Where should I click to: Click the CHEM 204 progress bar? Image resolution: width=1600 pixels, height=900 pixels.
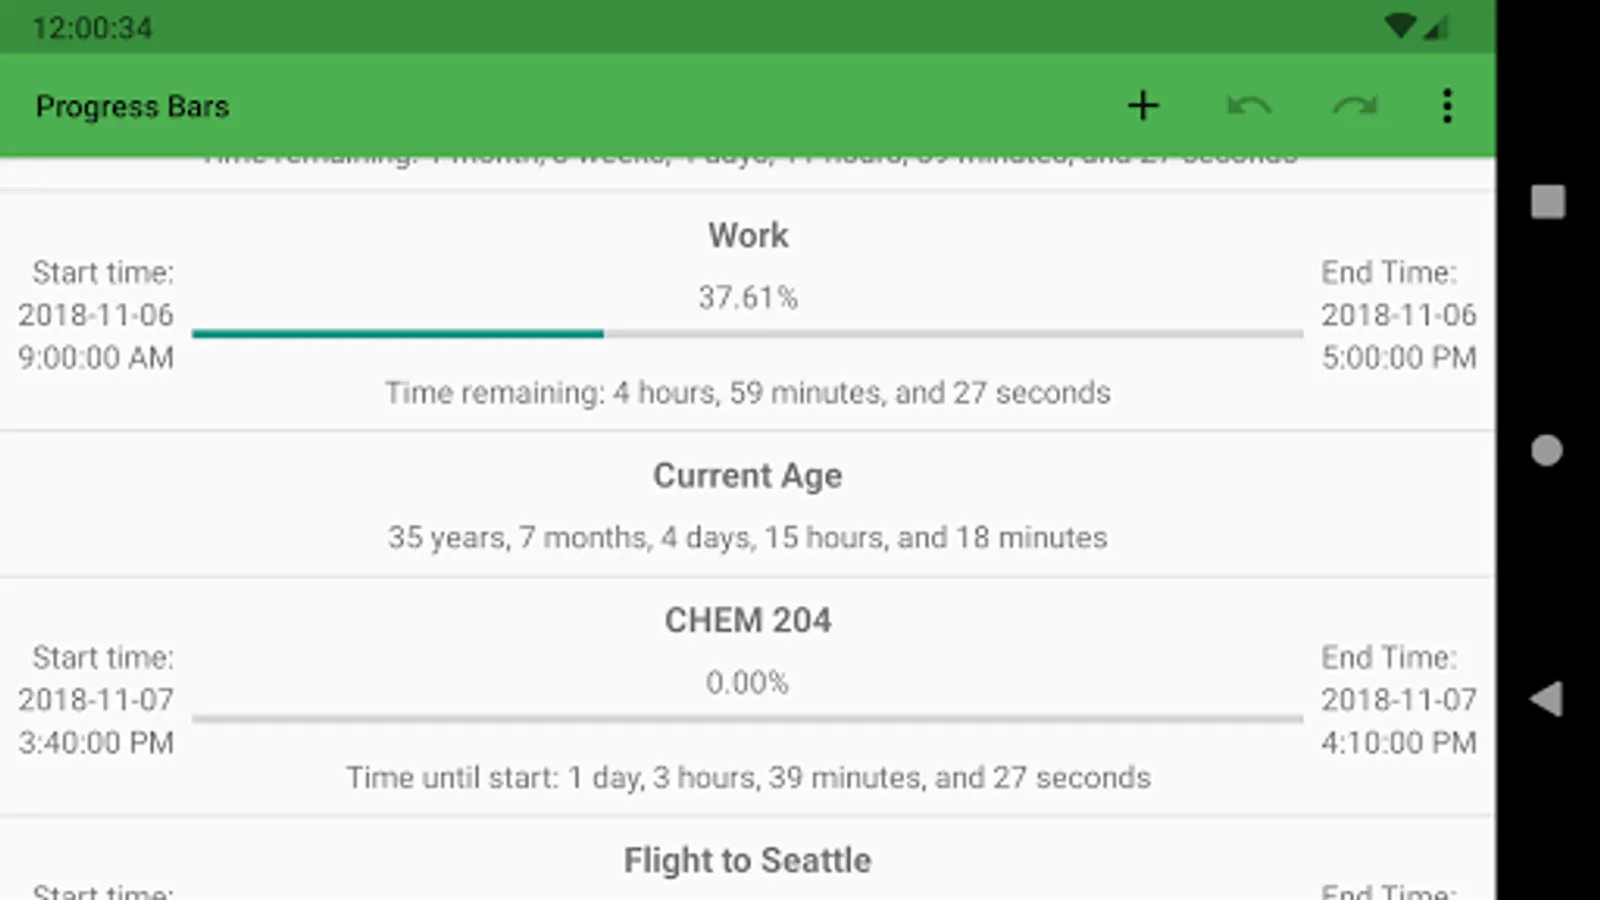(x=747, y=718)
